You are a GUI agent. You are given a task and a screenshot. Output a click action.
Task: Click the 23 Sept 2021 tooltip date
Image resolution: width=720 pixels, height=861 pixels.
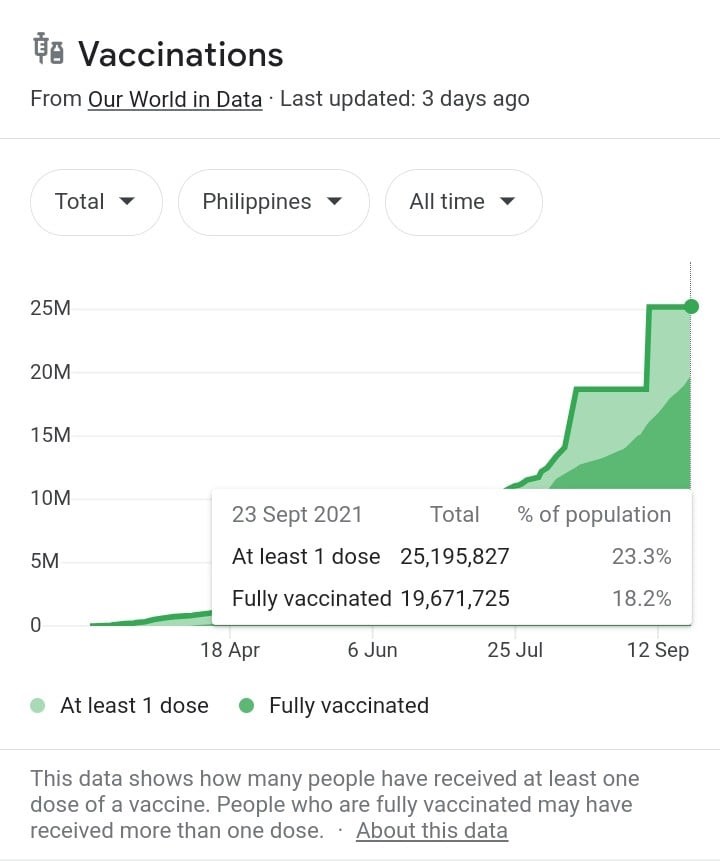(297, 515)
